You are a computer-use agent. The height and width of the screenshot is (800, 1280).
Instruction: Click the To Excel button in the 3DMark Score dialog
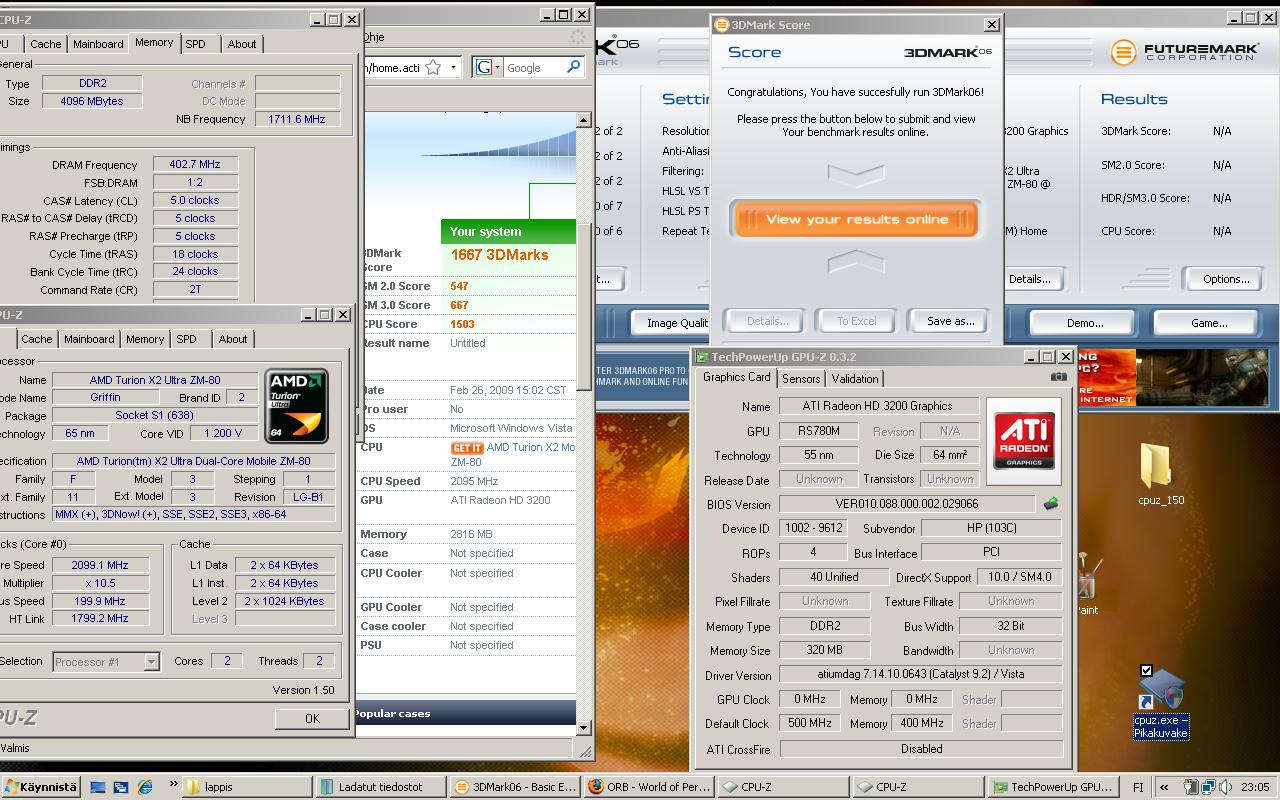click(856, 321)
